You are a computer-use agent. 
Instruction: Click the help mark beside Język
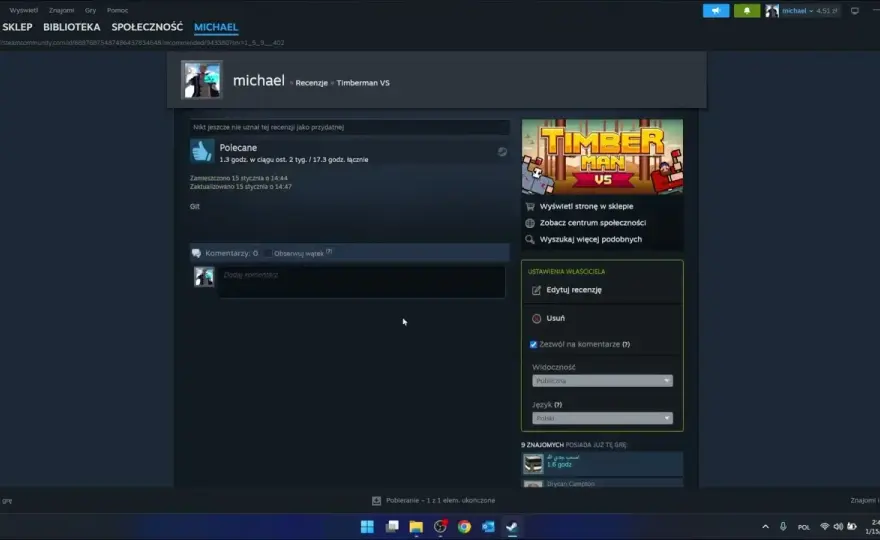coord(558,405)
